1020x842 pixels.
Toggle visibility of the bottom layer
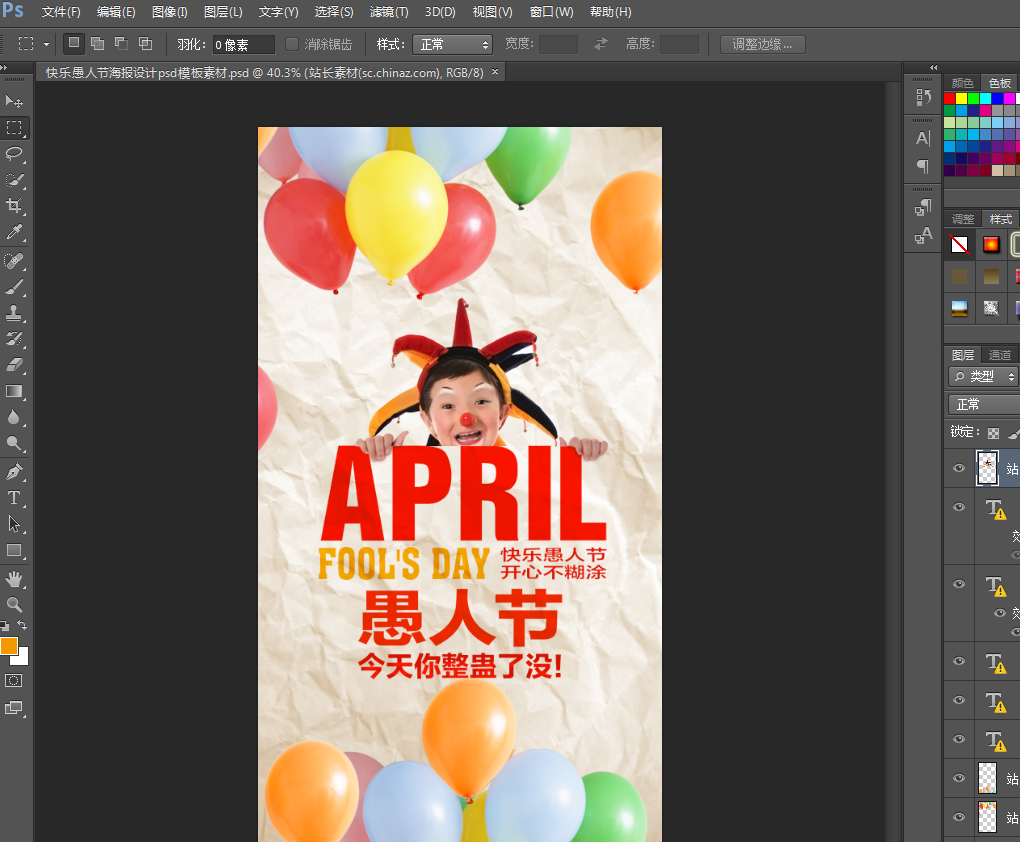pyautogui.click(x=959, y=816)
